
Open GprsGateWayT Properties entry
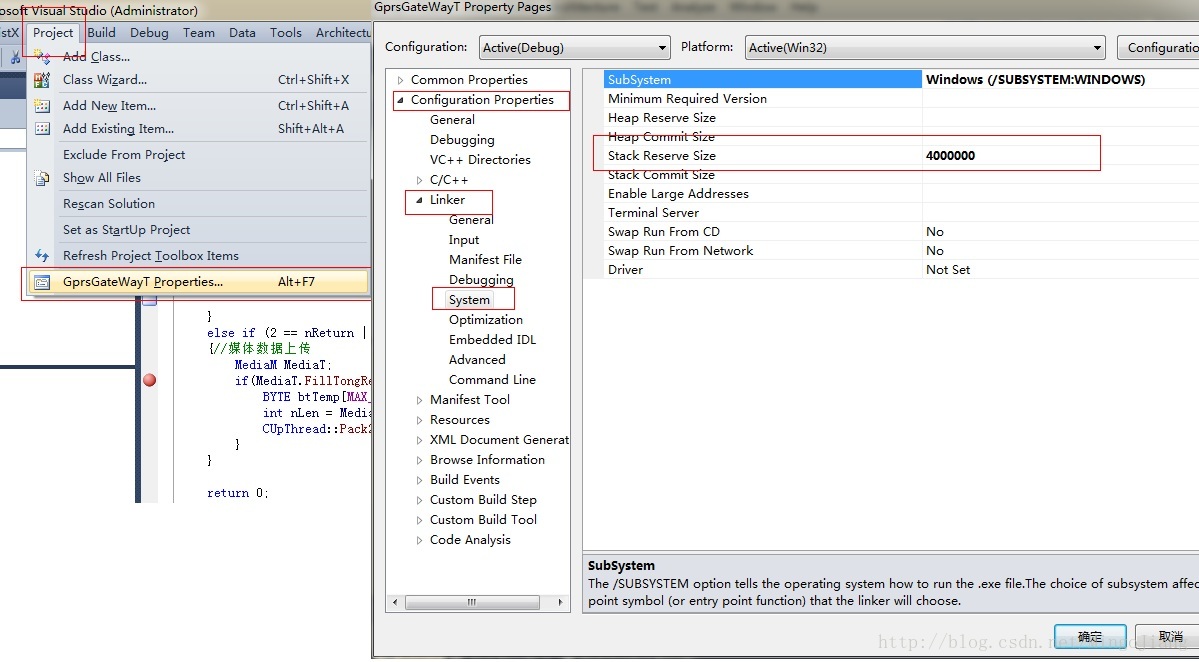(x=199, y=281)
